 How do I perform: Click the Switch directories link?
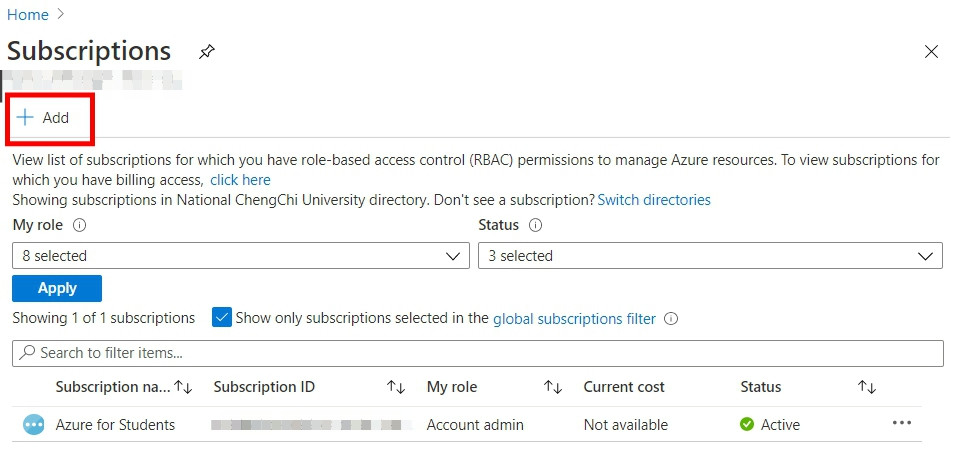coord(654,200)
